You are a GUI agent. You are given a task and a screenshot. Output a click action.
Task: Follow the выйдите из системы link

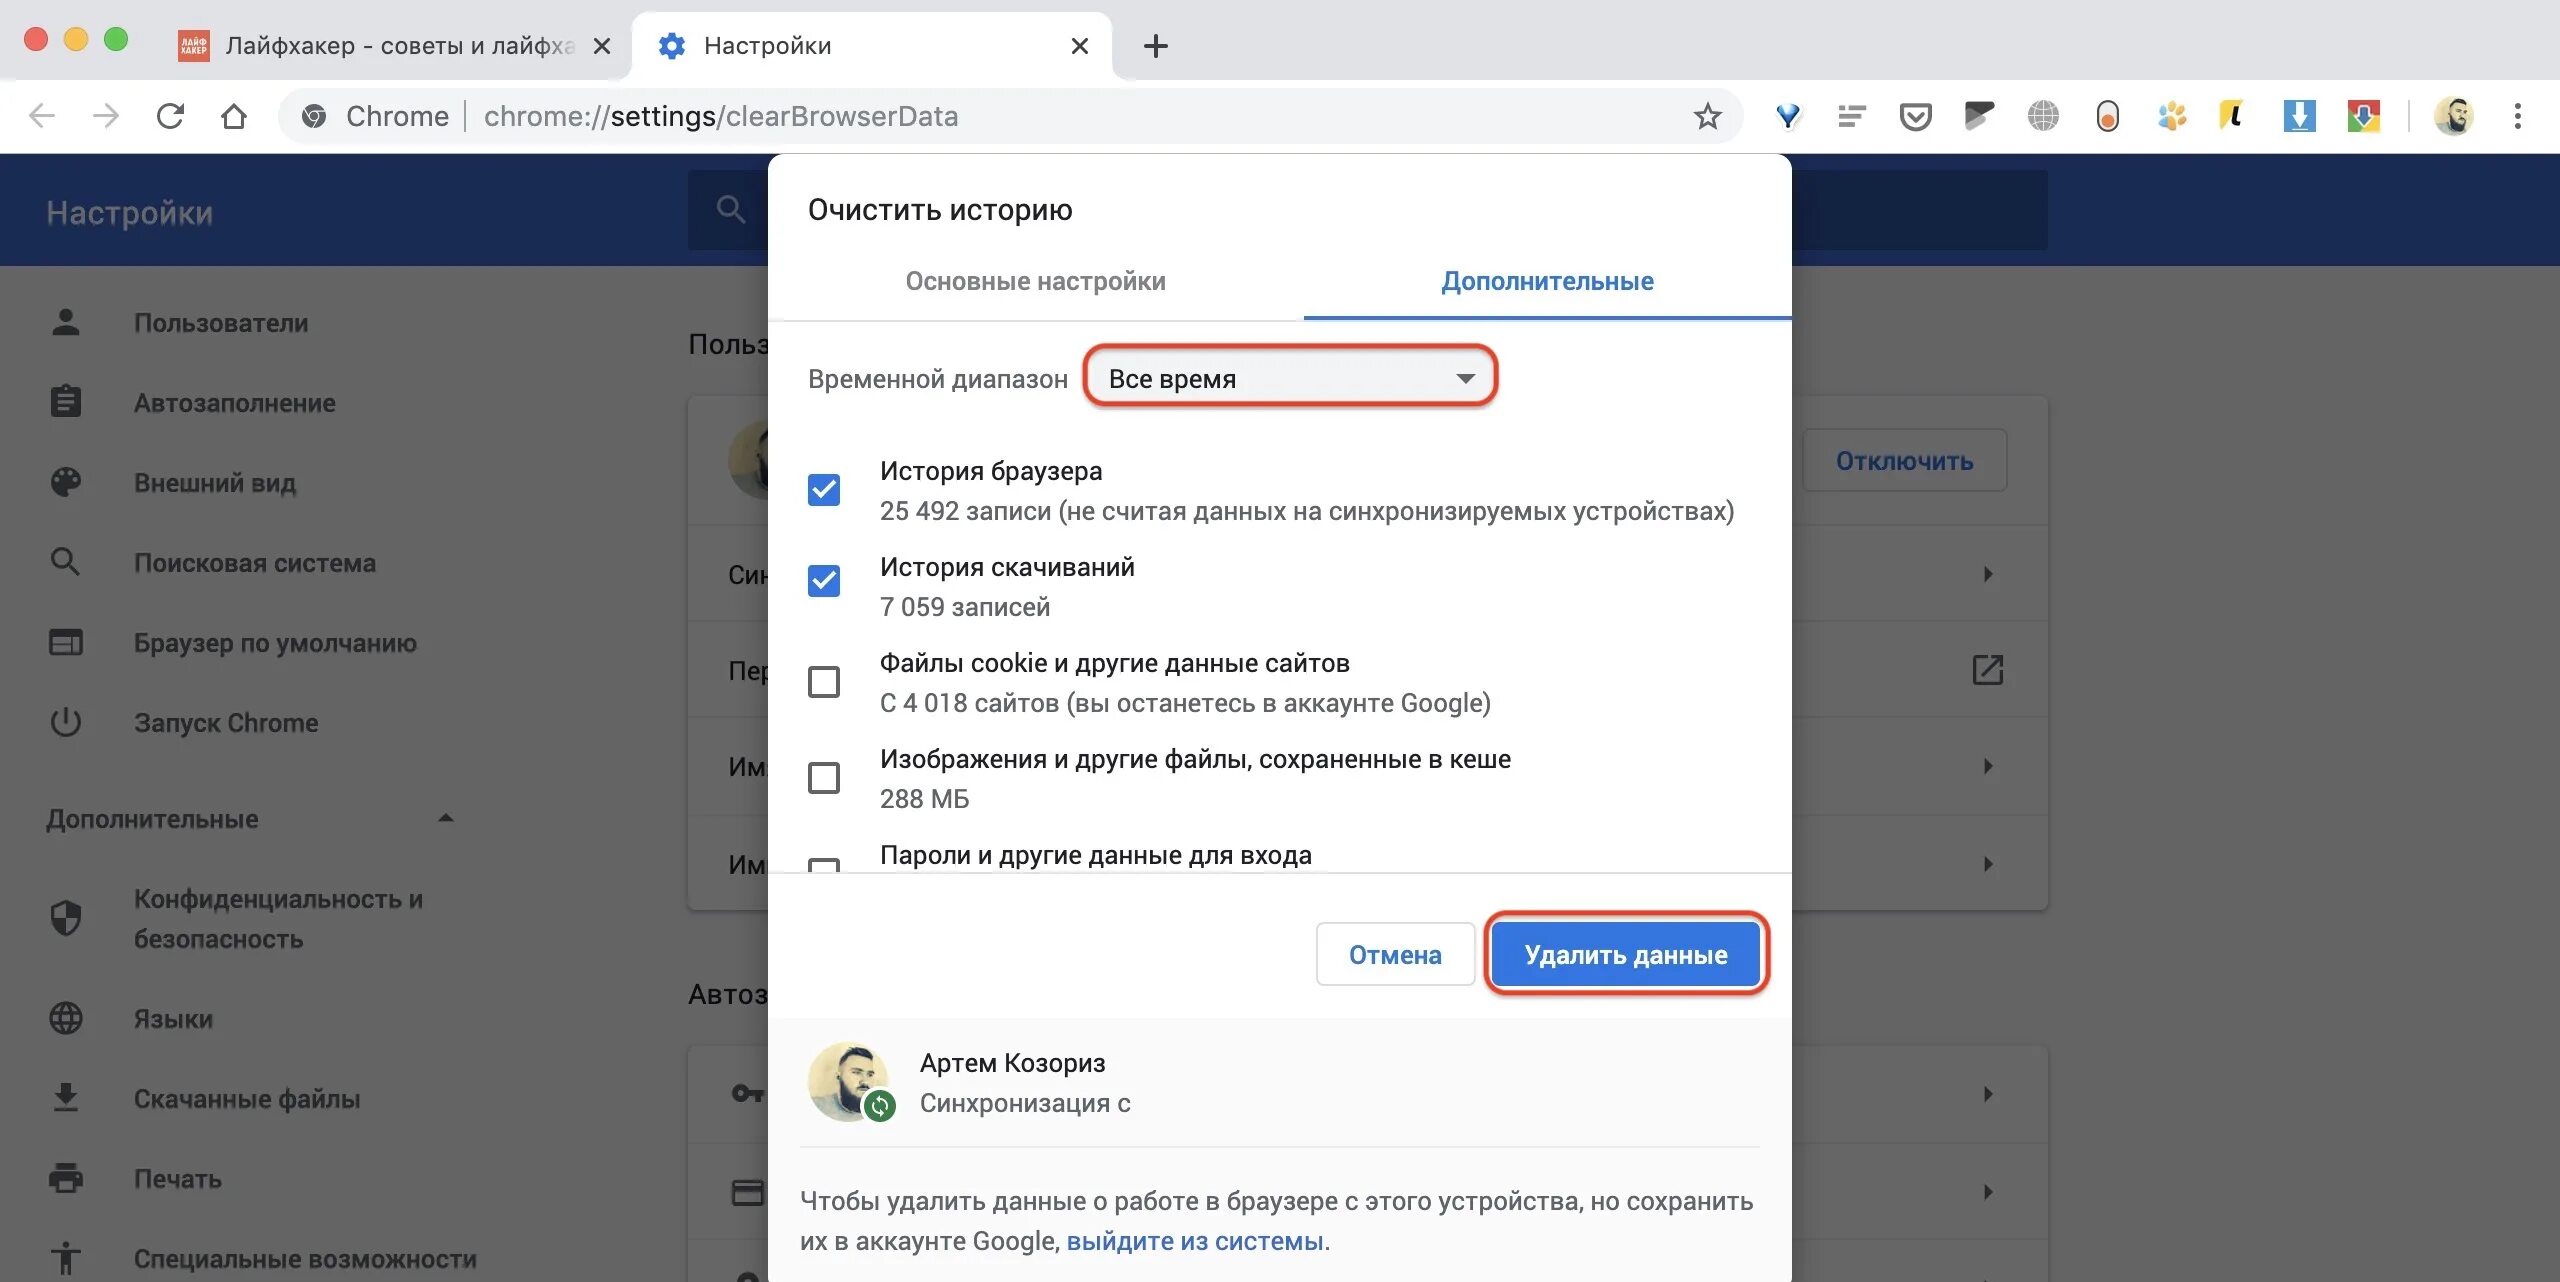pyautogui.click(x=1195, y=1241)
